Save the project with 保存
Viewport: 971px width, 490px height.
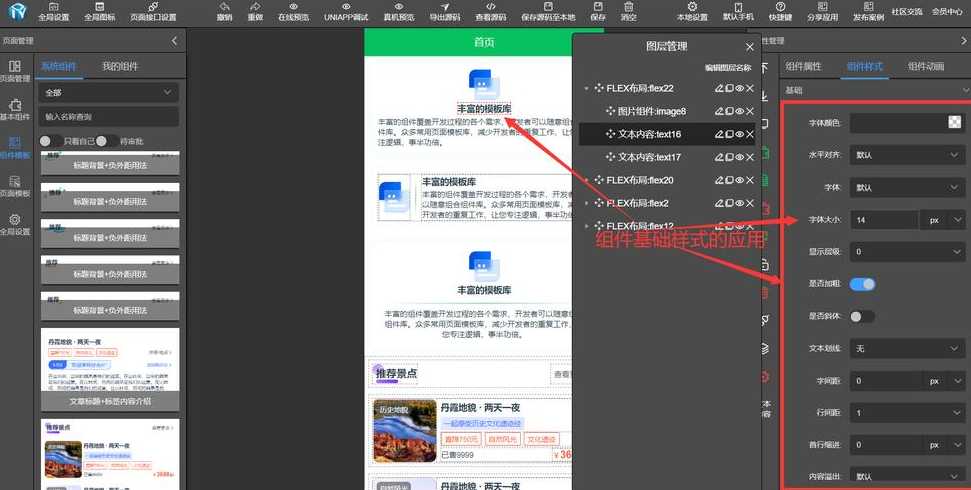point(598,12)
